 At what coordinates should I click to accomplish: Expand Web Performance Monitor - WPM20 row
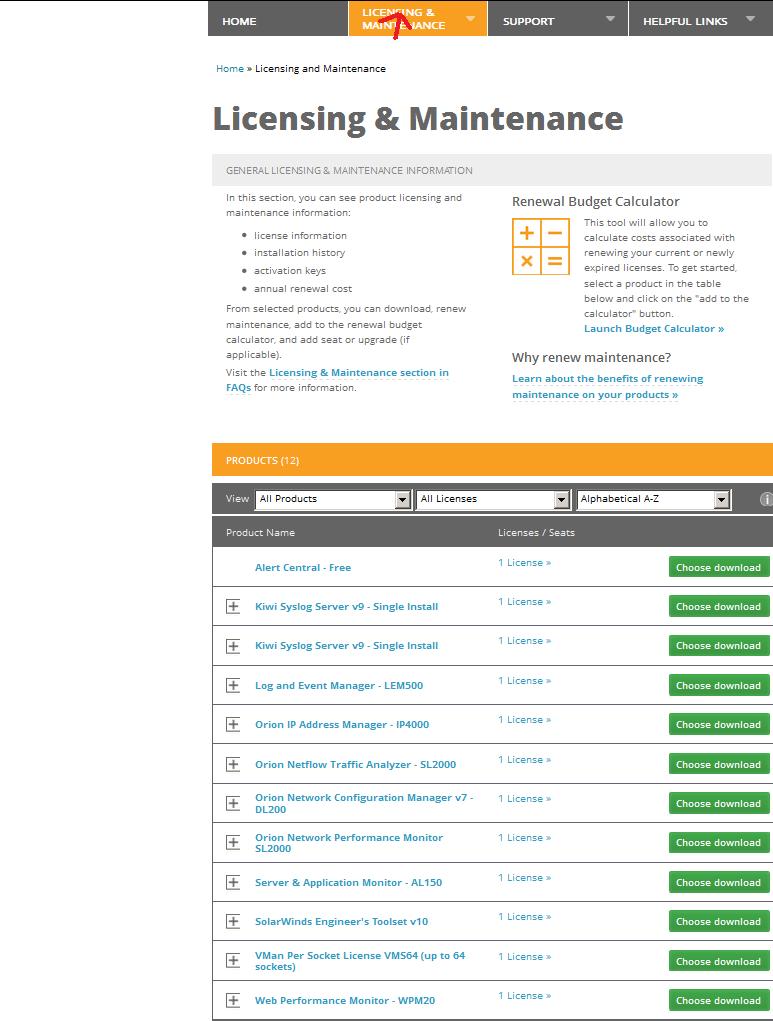pos(232,1000)
